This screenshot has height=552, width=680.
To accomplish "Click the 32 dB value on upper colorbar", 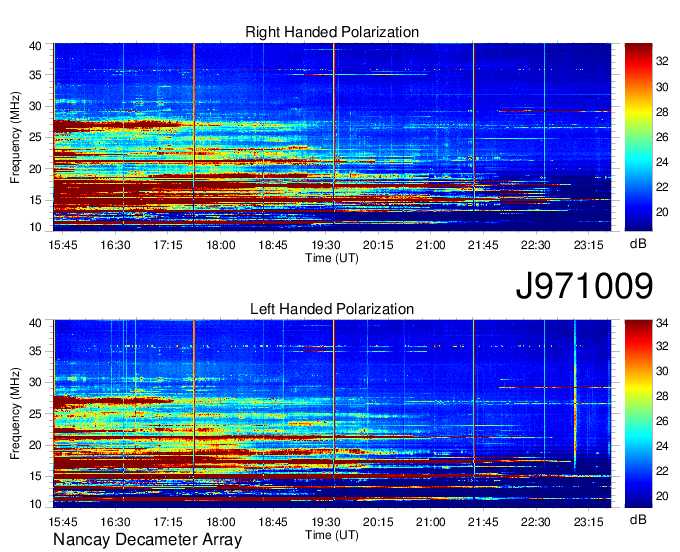I will pyautogui.click(x=662, y=62).
